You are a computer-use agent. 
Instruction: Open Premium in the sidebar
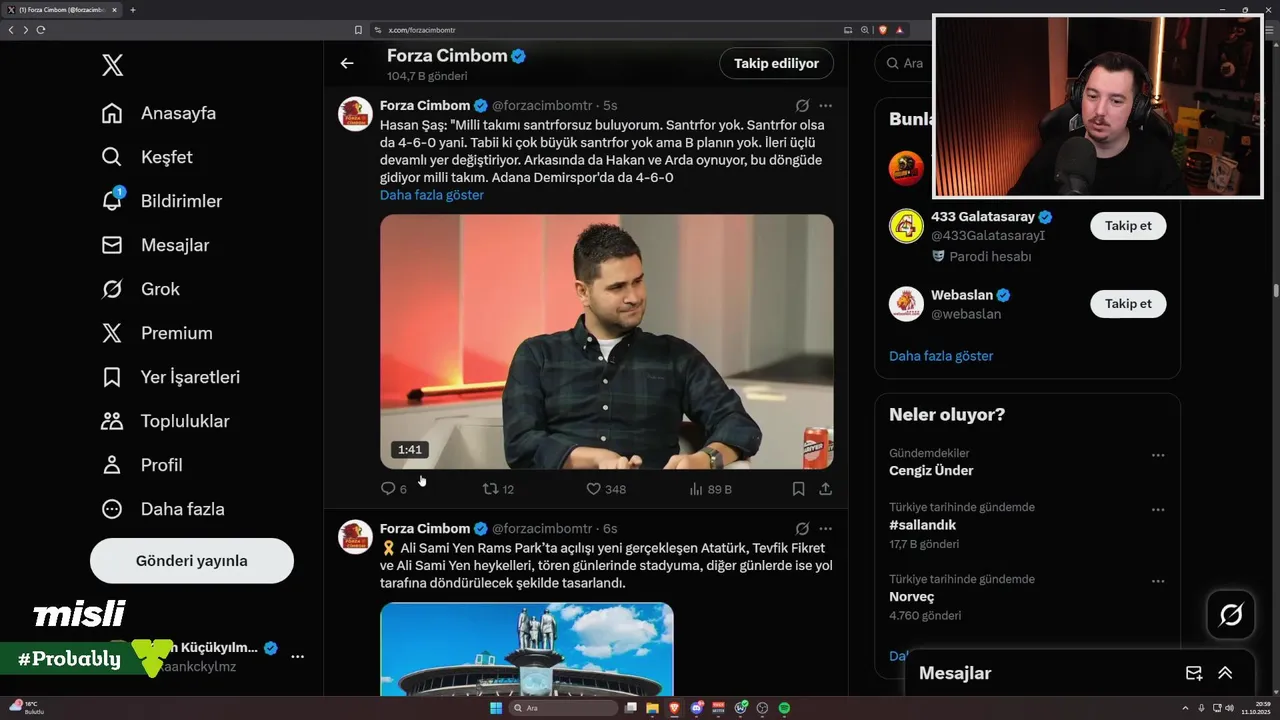point(157,333)
